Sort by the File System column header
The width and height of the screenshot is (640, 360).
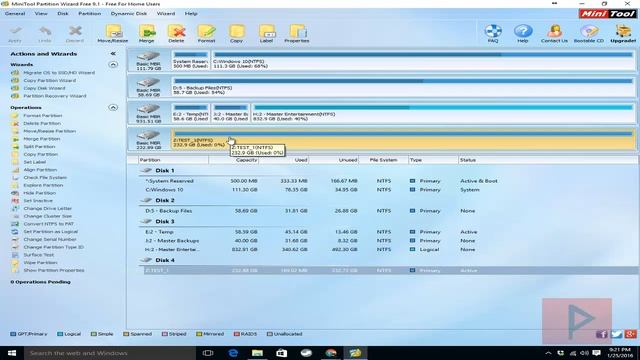pos(383,160)
